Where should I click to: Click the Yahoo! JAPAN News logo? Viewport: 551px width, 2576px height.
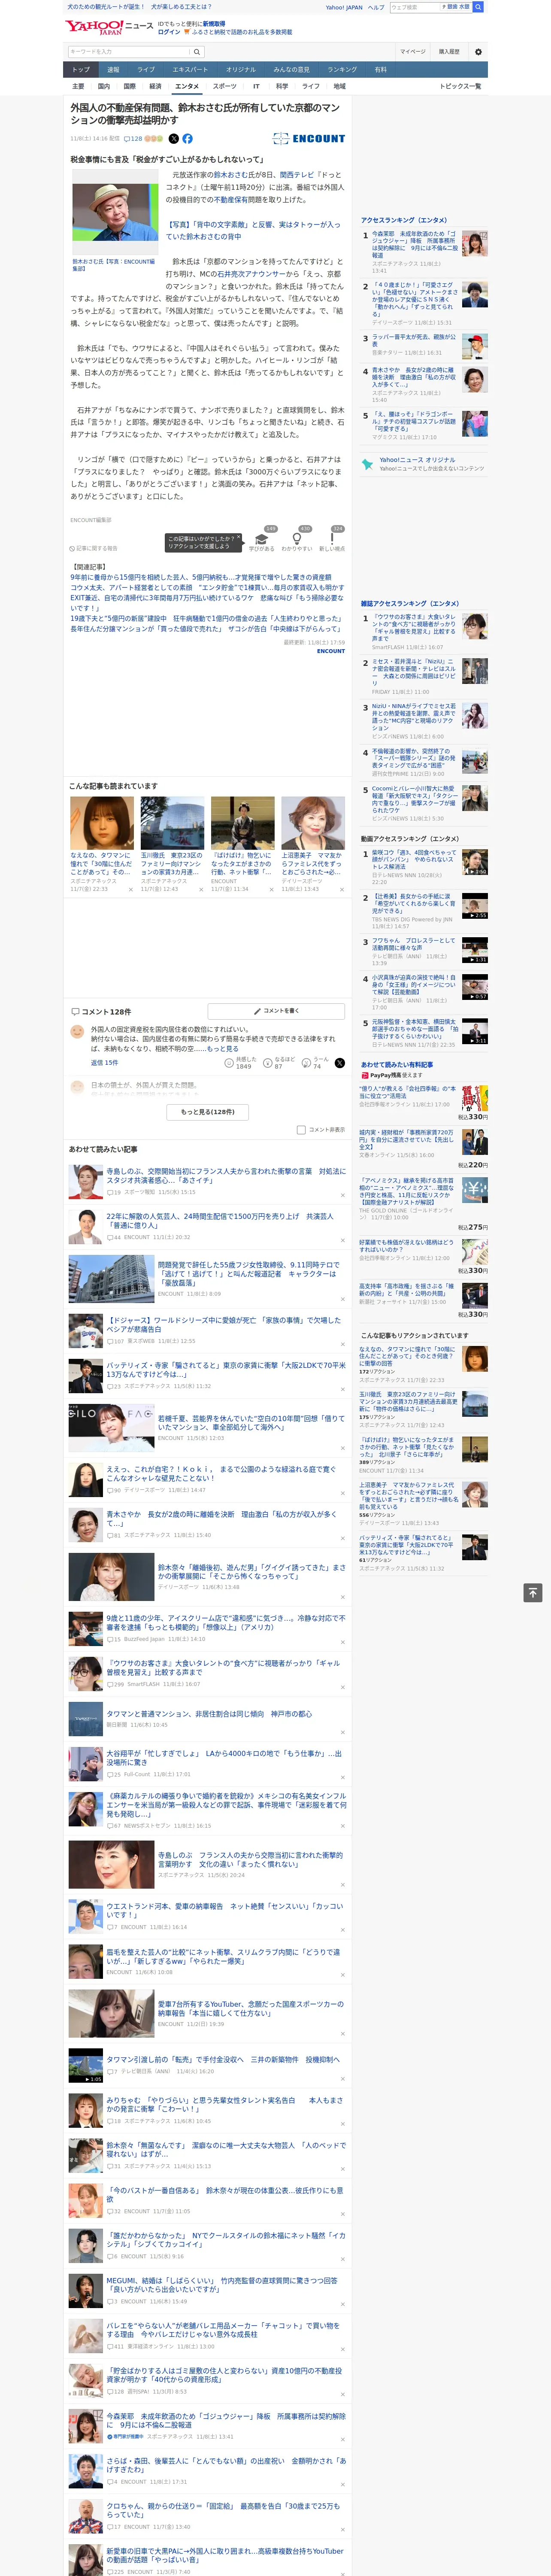click(109, 27)
